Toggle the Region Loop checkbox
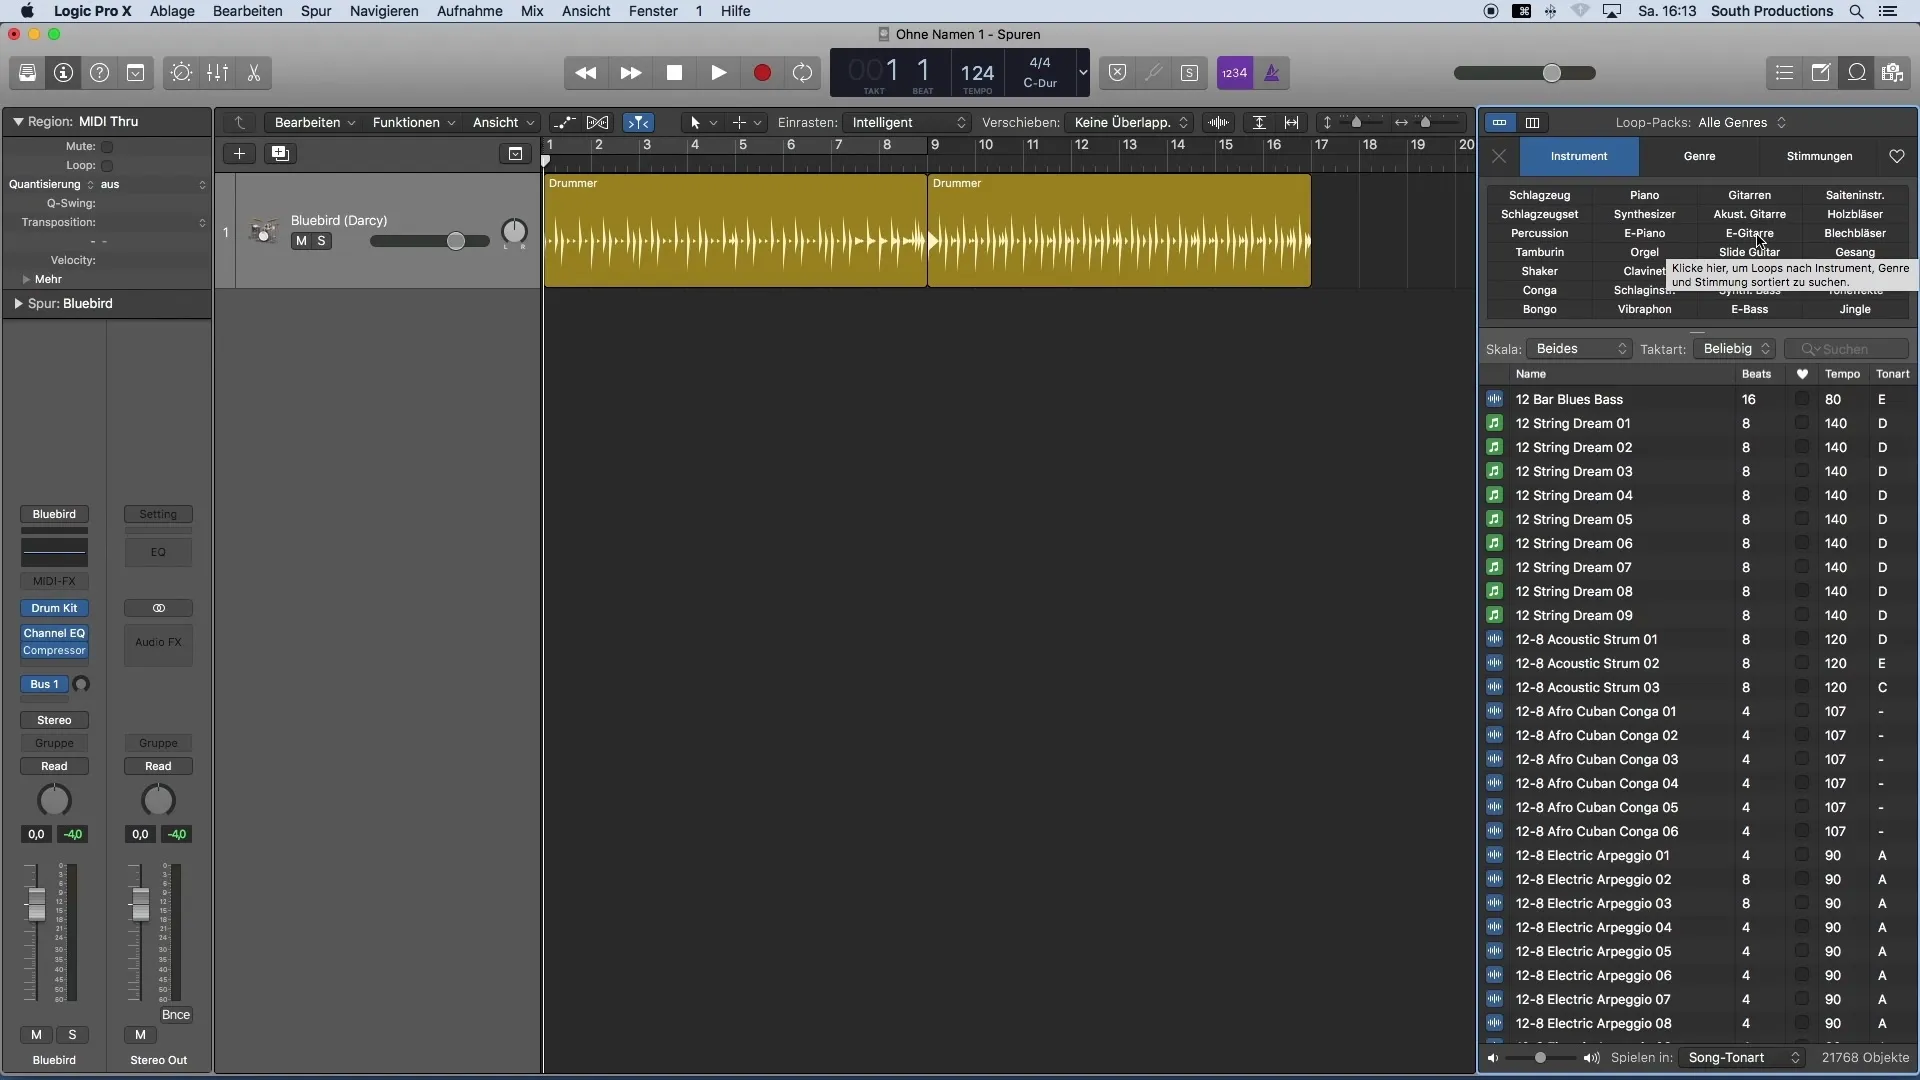 click(x=107, y=166)
